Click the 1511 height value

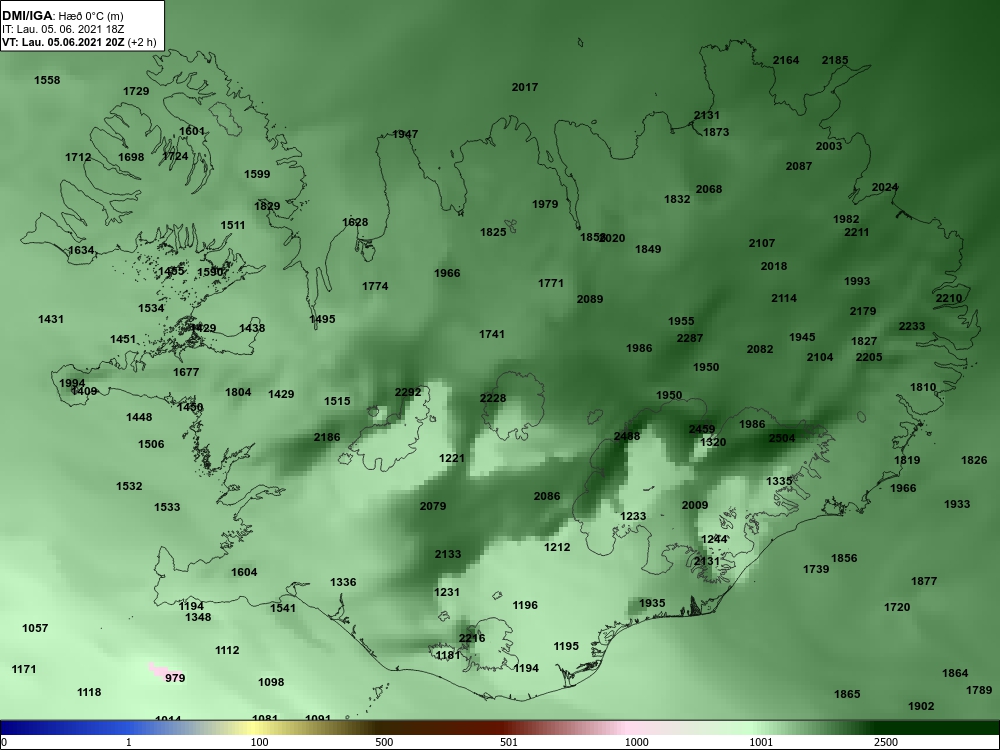[233, 225]
